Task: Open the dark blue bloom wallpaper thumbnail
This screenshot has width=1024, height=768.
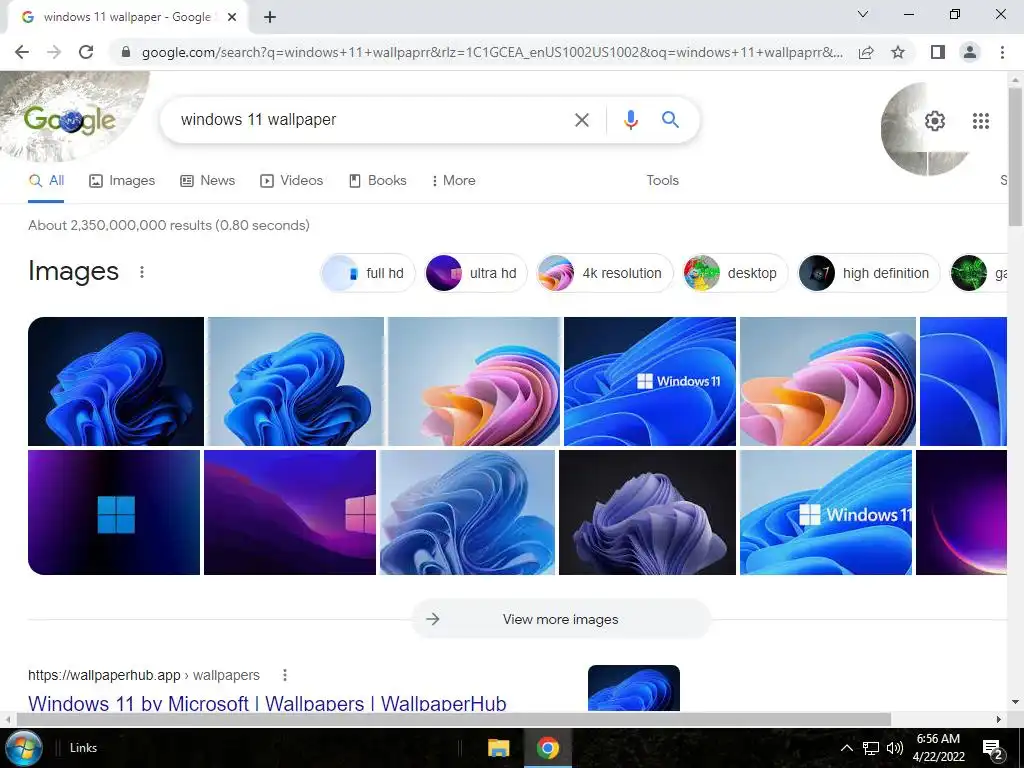Action: [x=116, y=381]
